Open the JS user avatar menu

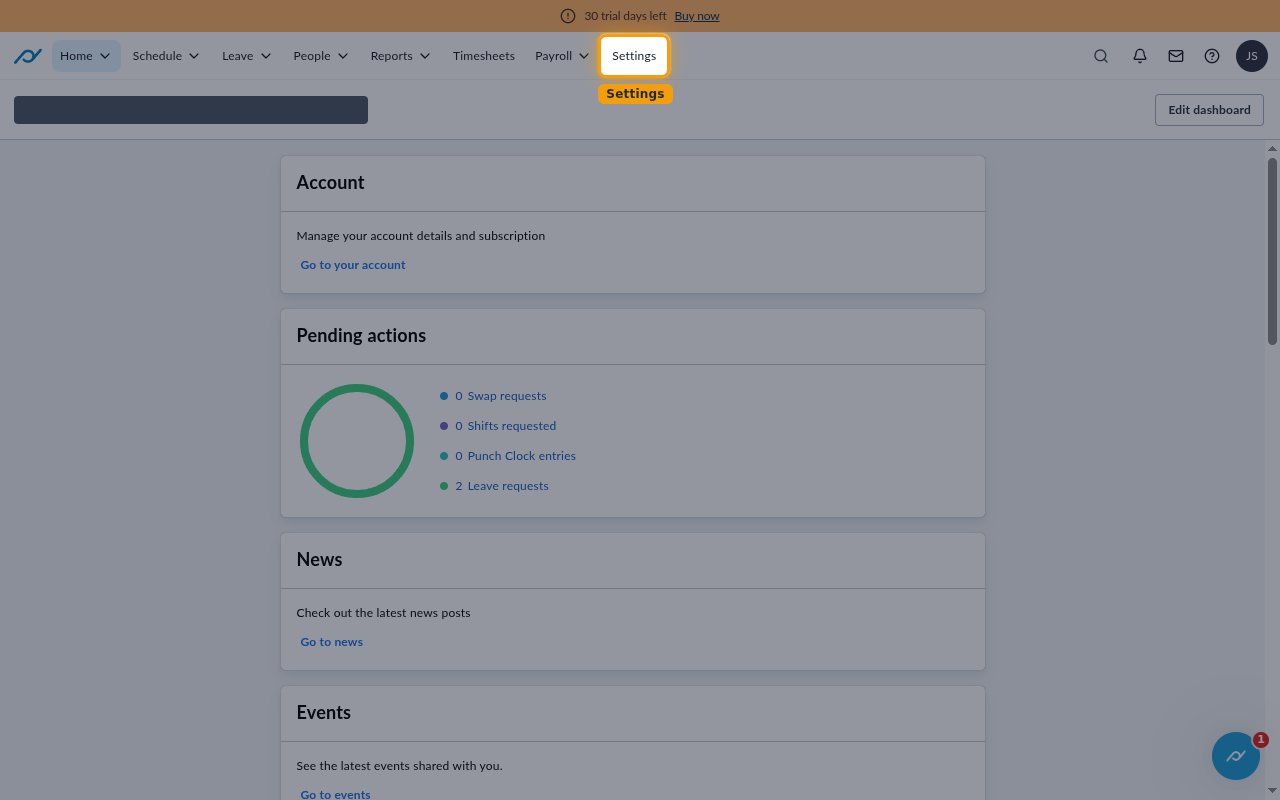coord(1252,56)
